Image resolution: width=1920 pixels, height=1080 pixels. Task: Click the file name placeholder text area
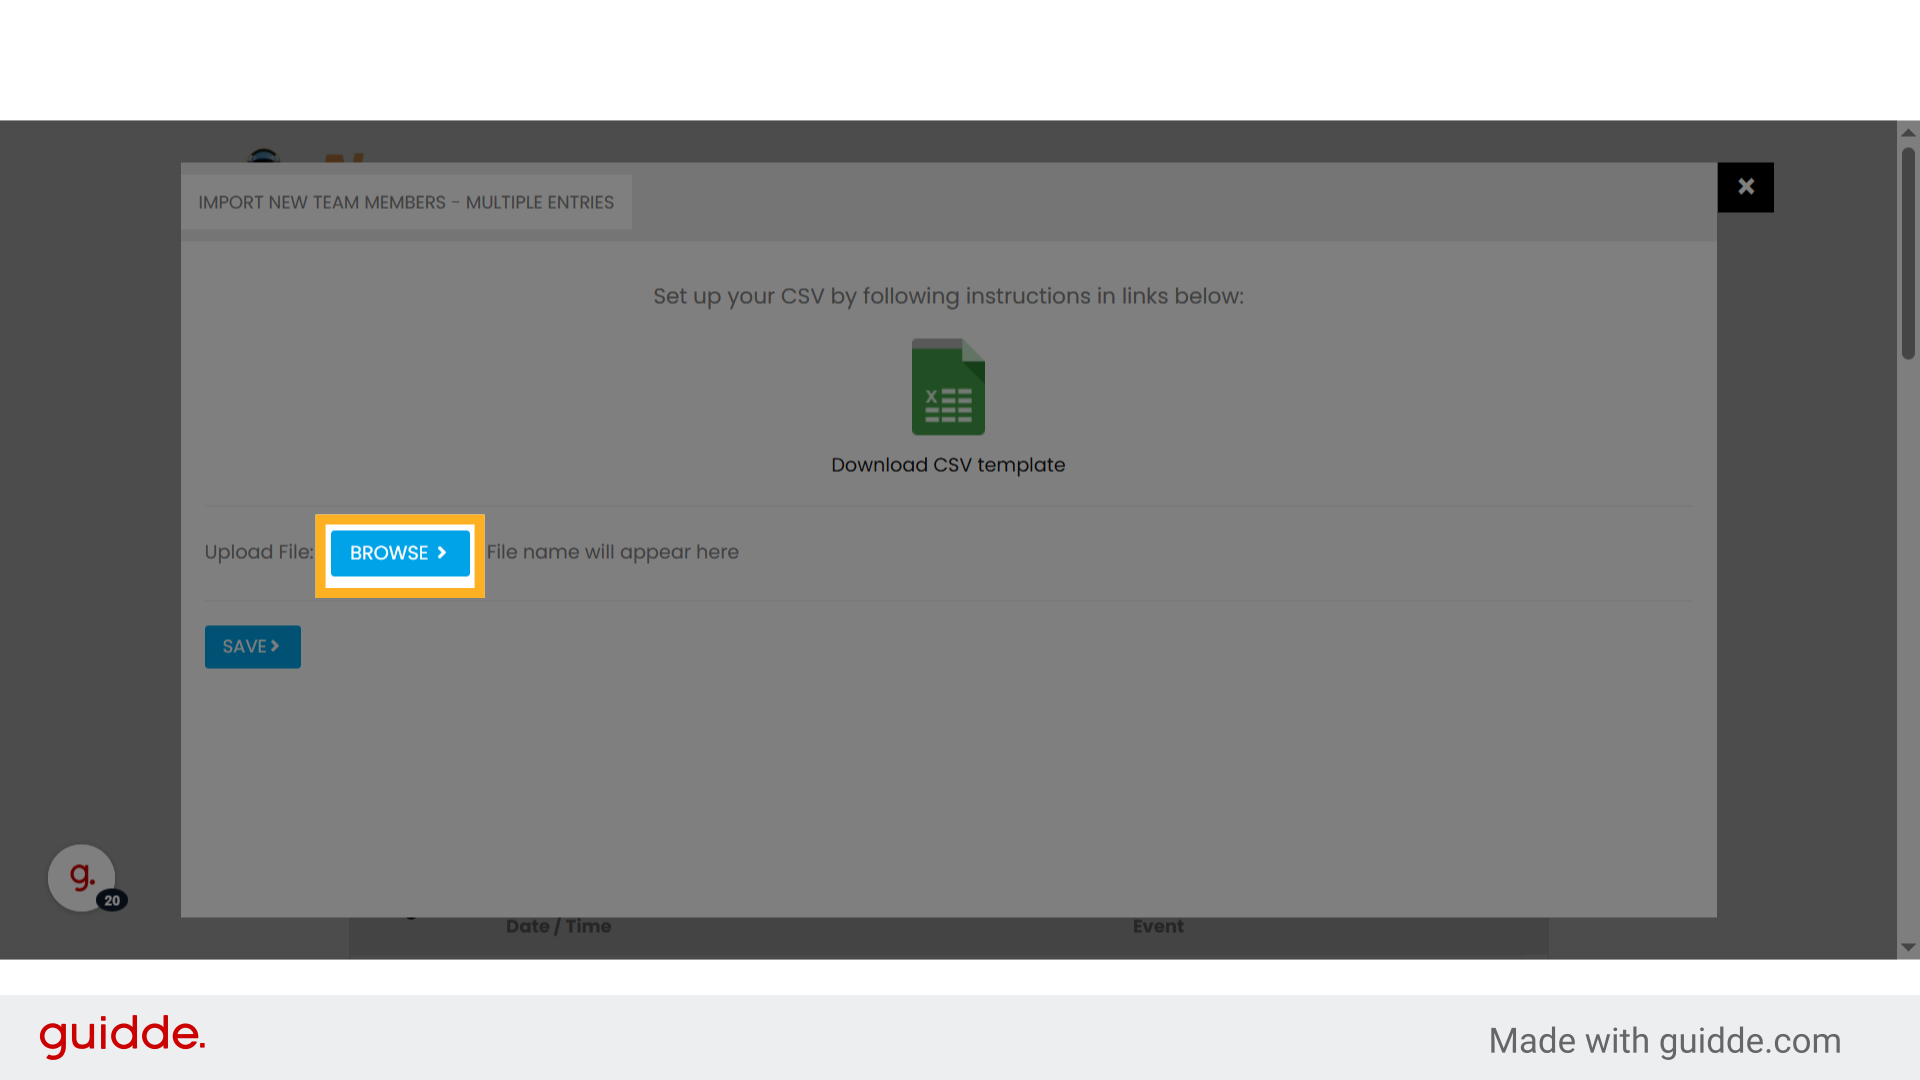pos(613,551)
